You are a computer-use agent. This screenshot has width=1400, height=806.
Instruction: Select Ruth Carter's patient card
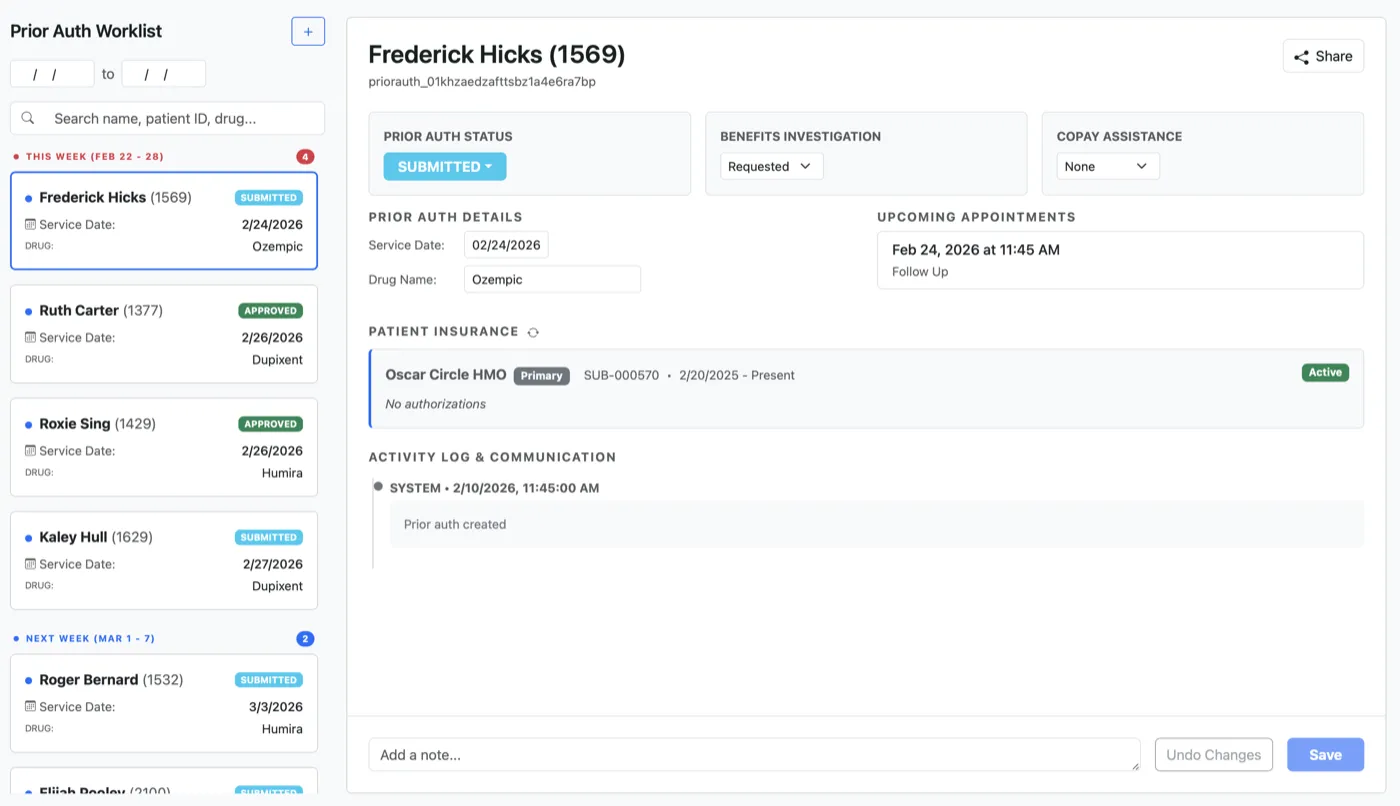click(x=163, y=334)
